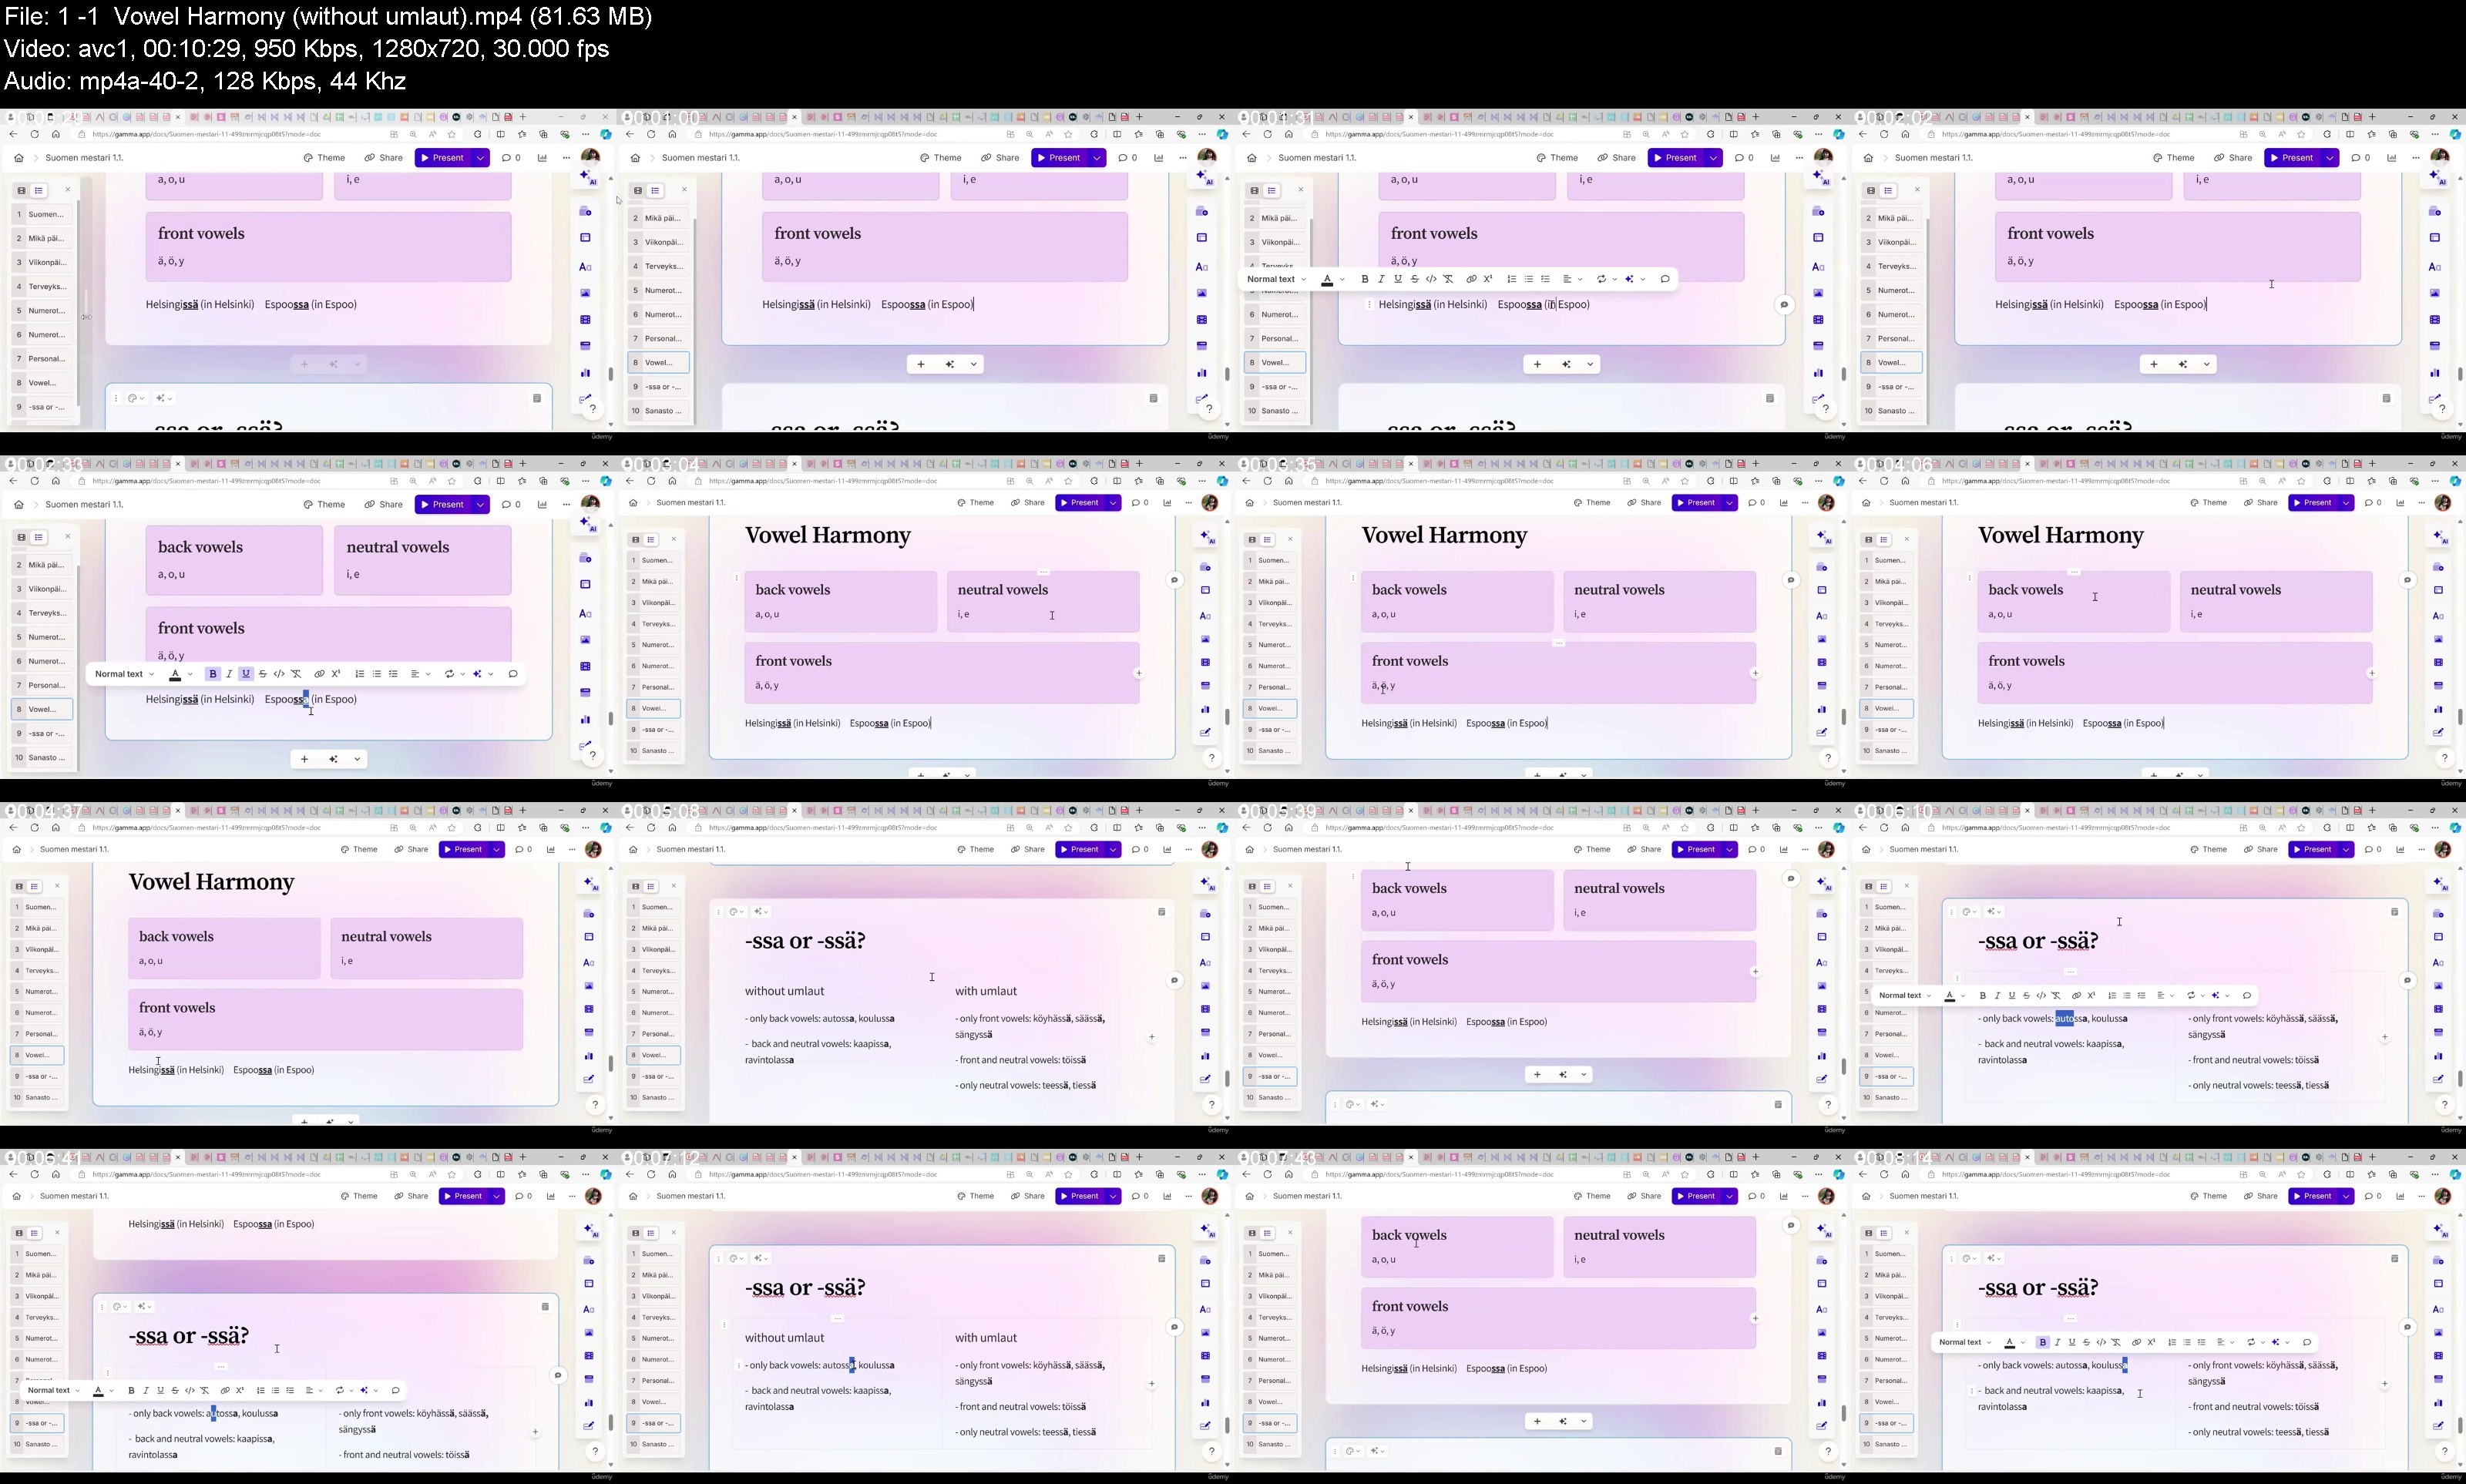The height and width of the screenshot is (1484, 2466).
Task: Click the plus beside front vowels in the 00:03:35 frame
Action: pyautogui.click(x=1755, y=673)
